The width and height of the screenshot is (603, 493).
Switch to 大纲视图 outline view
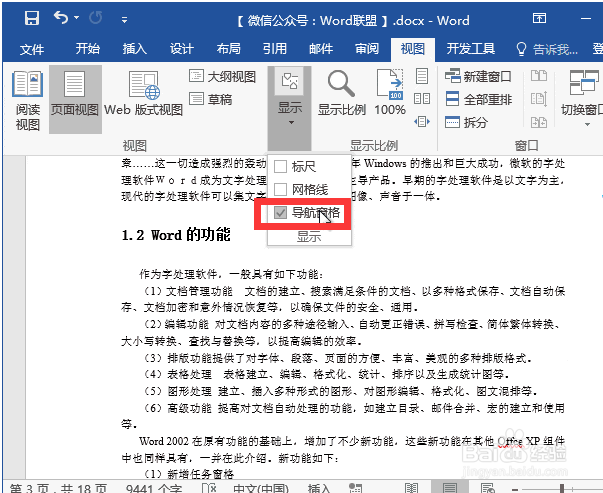(x=222, y=77)
